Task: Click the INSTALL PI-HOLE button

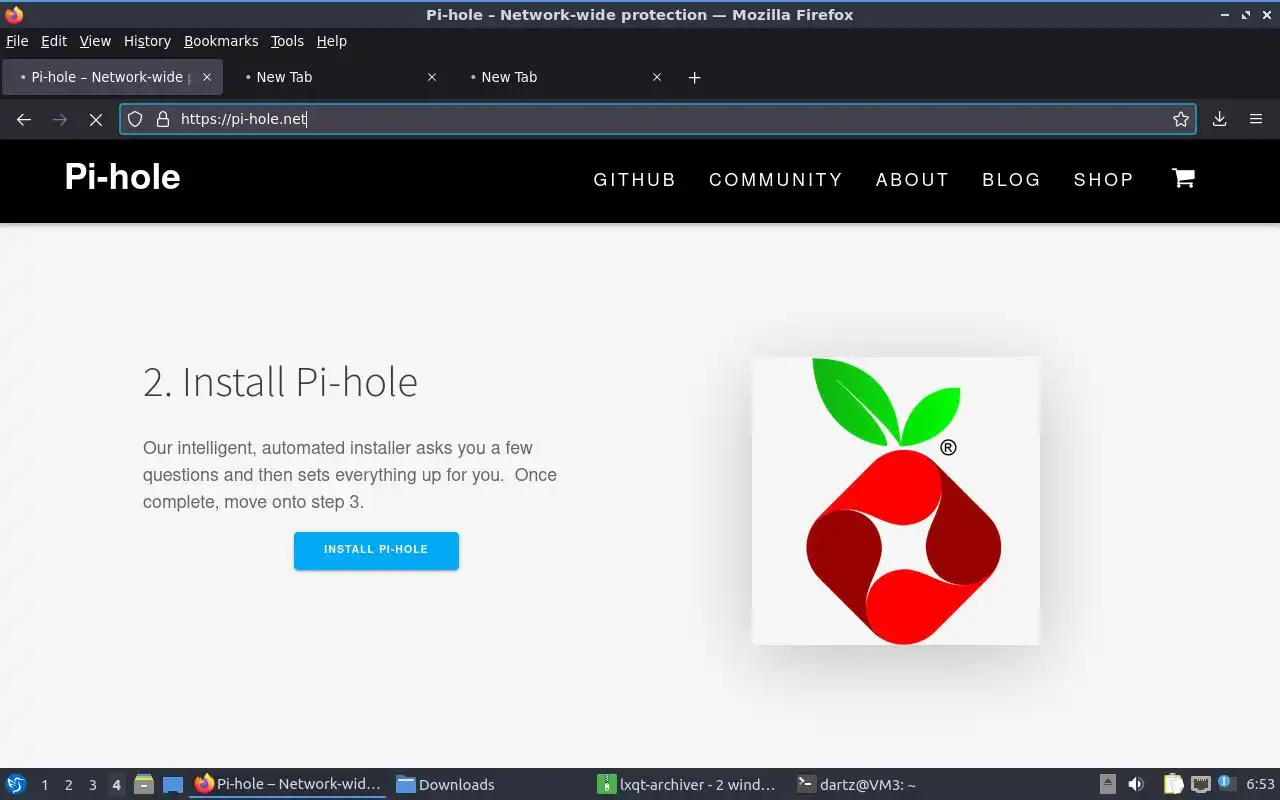Action: pyautogui.click(x=376, y=550)
